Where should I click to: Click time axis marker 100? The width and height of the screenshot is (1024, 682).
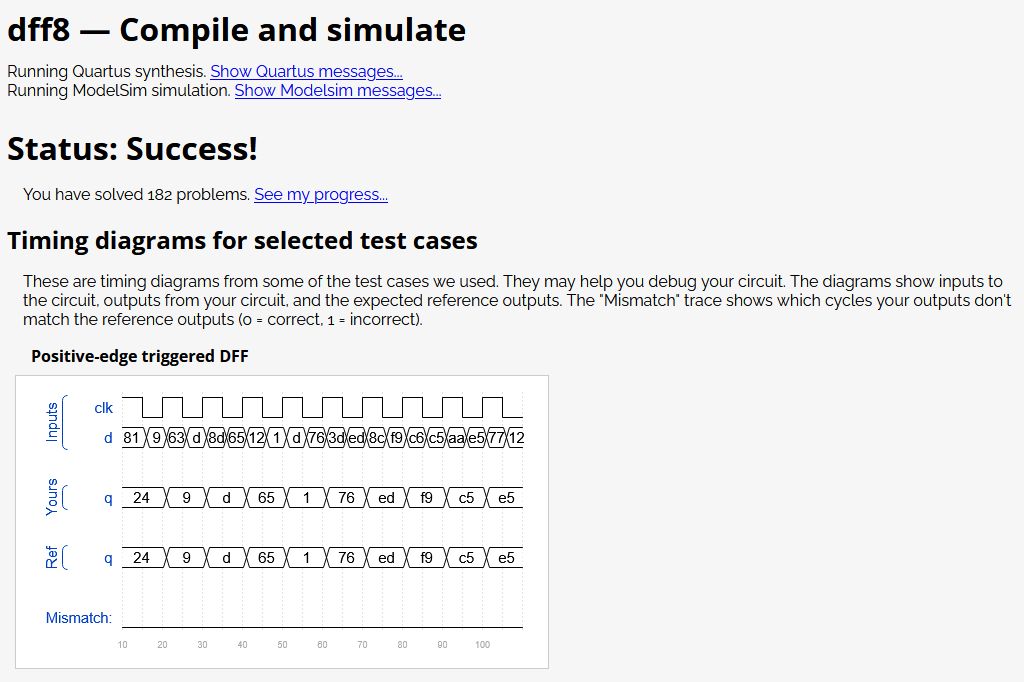click(x=483, y=645)
